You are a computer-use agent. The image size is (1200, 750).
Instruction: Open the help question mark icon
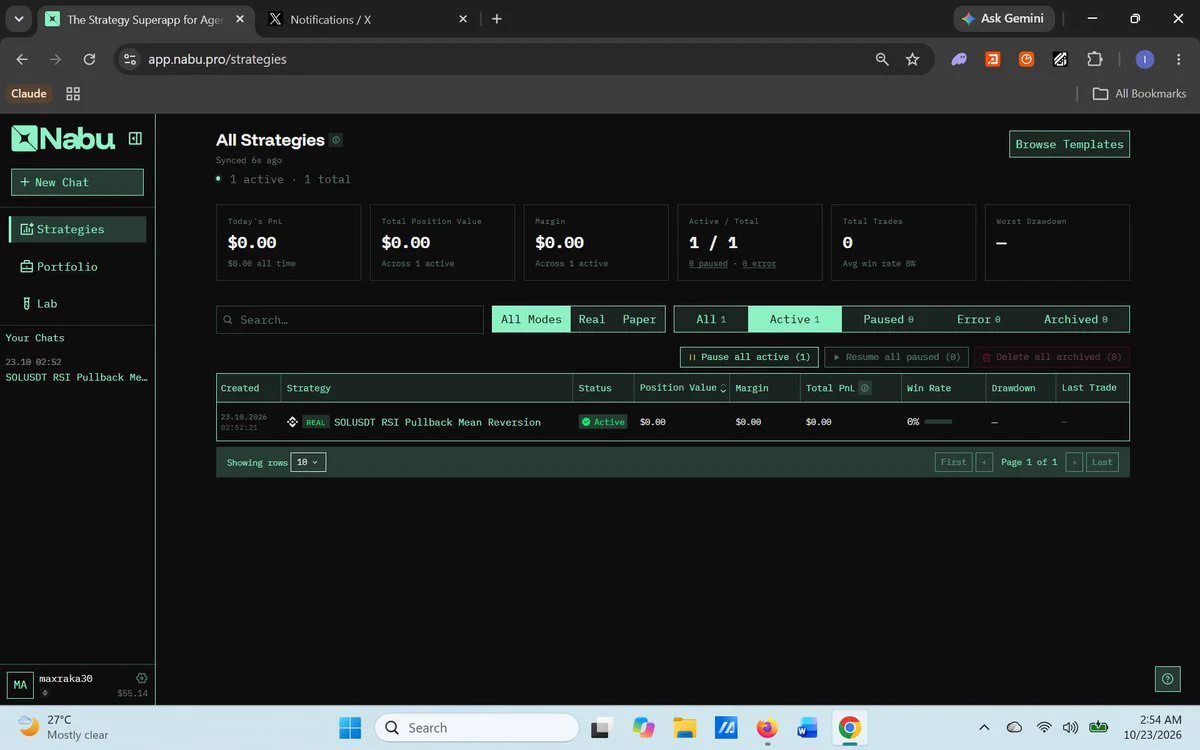point(1166,679)
